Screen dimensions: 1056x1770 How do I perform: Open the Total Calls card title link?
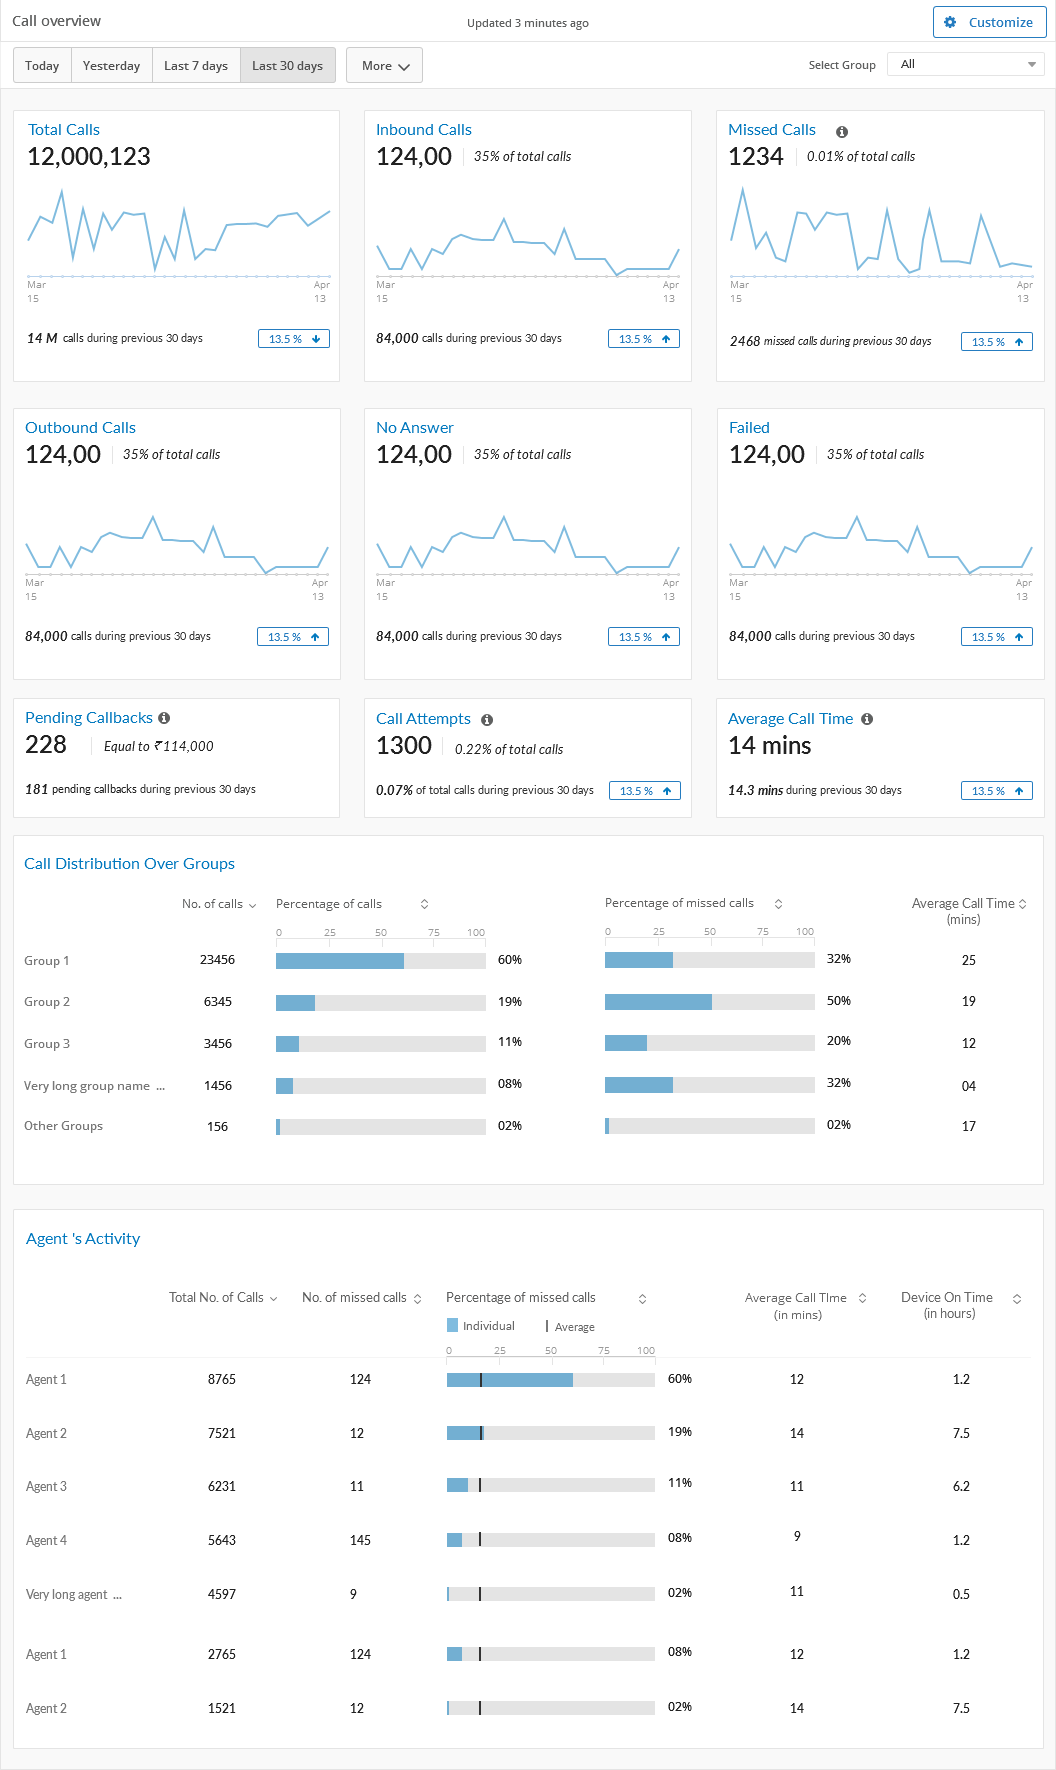click(x=64, y=130)
